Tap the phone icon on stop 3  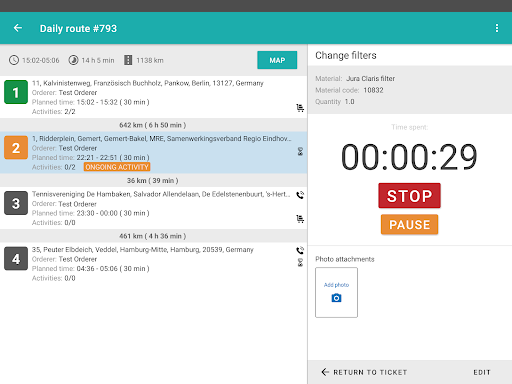(300, 195)
